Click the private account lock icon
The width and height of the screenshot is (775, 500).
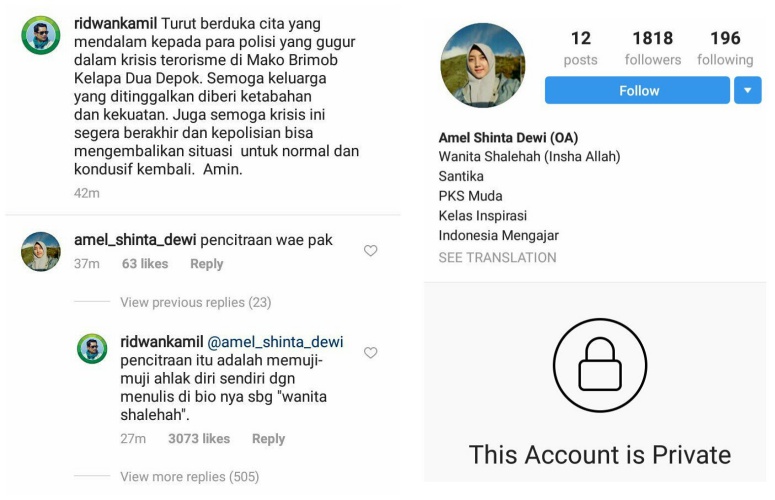click(x=600, y=365)
